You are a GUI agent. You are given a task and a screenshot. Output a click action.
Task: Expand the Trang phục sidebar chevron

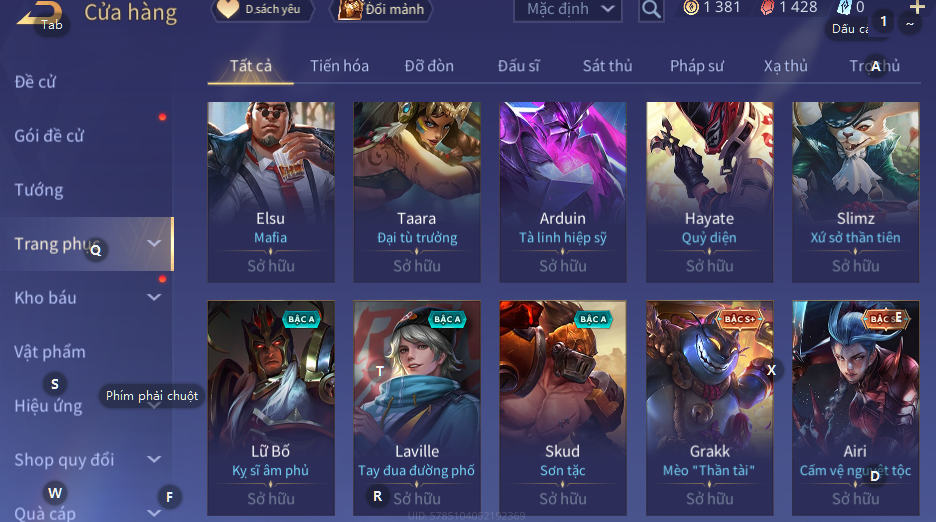(154, 243)
